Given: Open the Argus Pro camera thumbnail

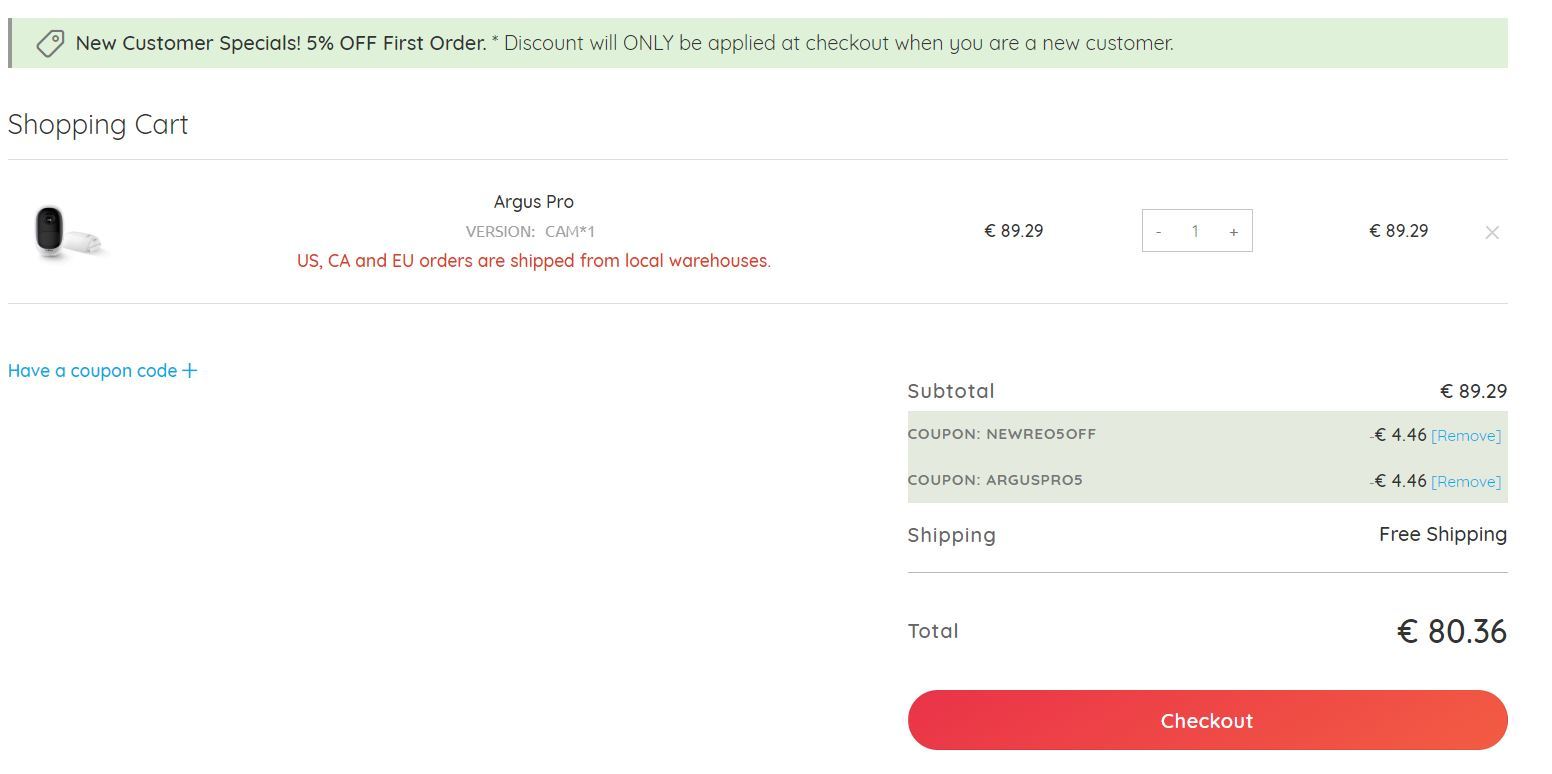Looking at the screenshot, I should [66, 232].
